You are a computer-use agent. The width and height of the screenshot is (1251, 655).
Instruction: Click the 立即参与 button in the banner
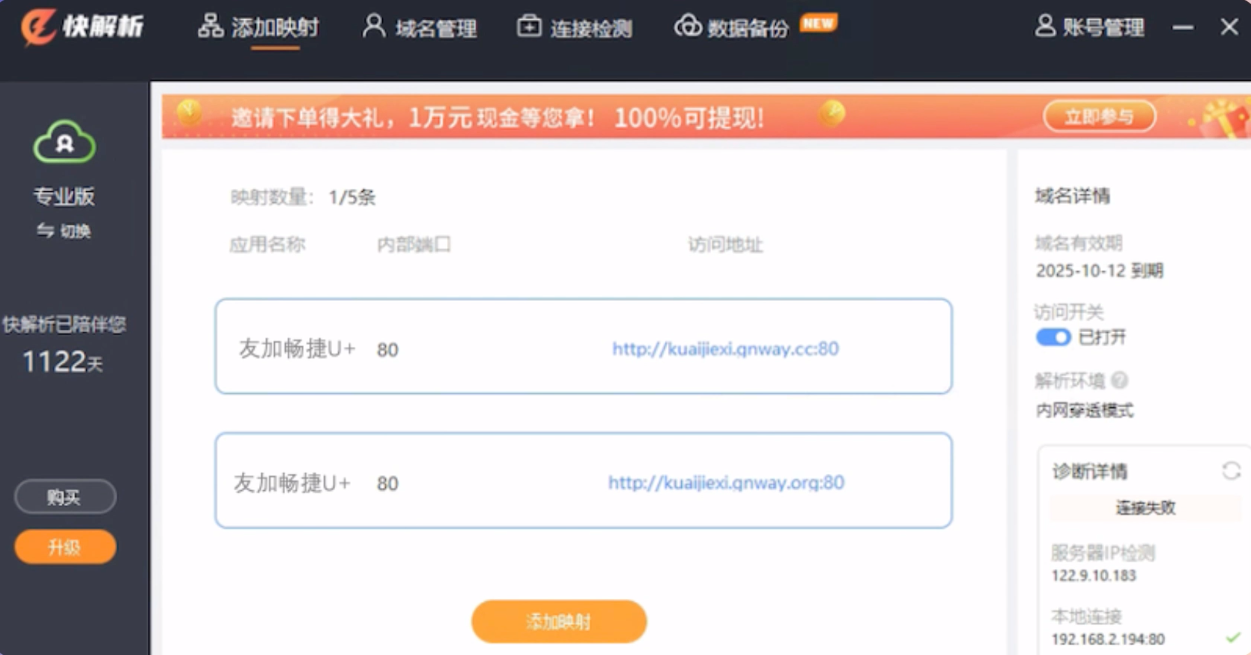1099,117
